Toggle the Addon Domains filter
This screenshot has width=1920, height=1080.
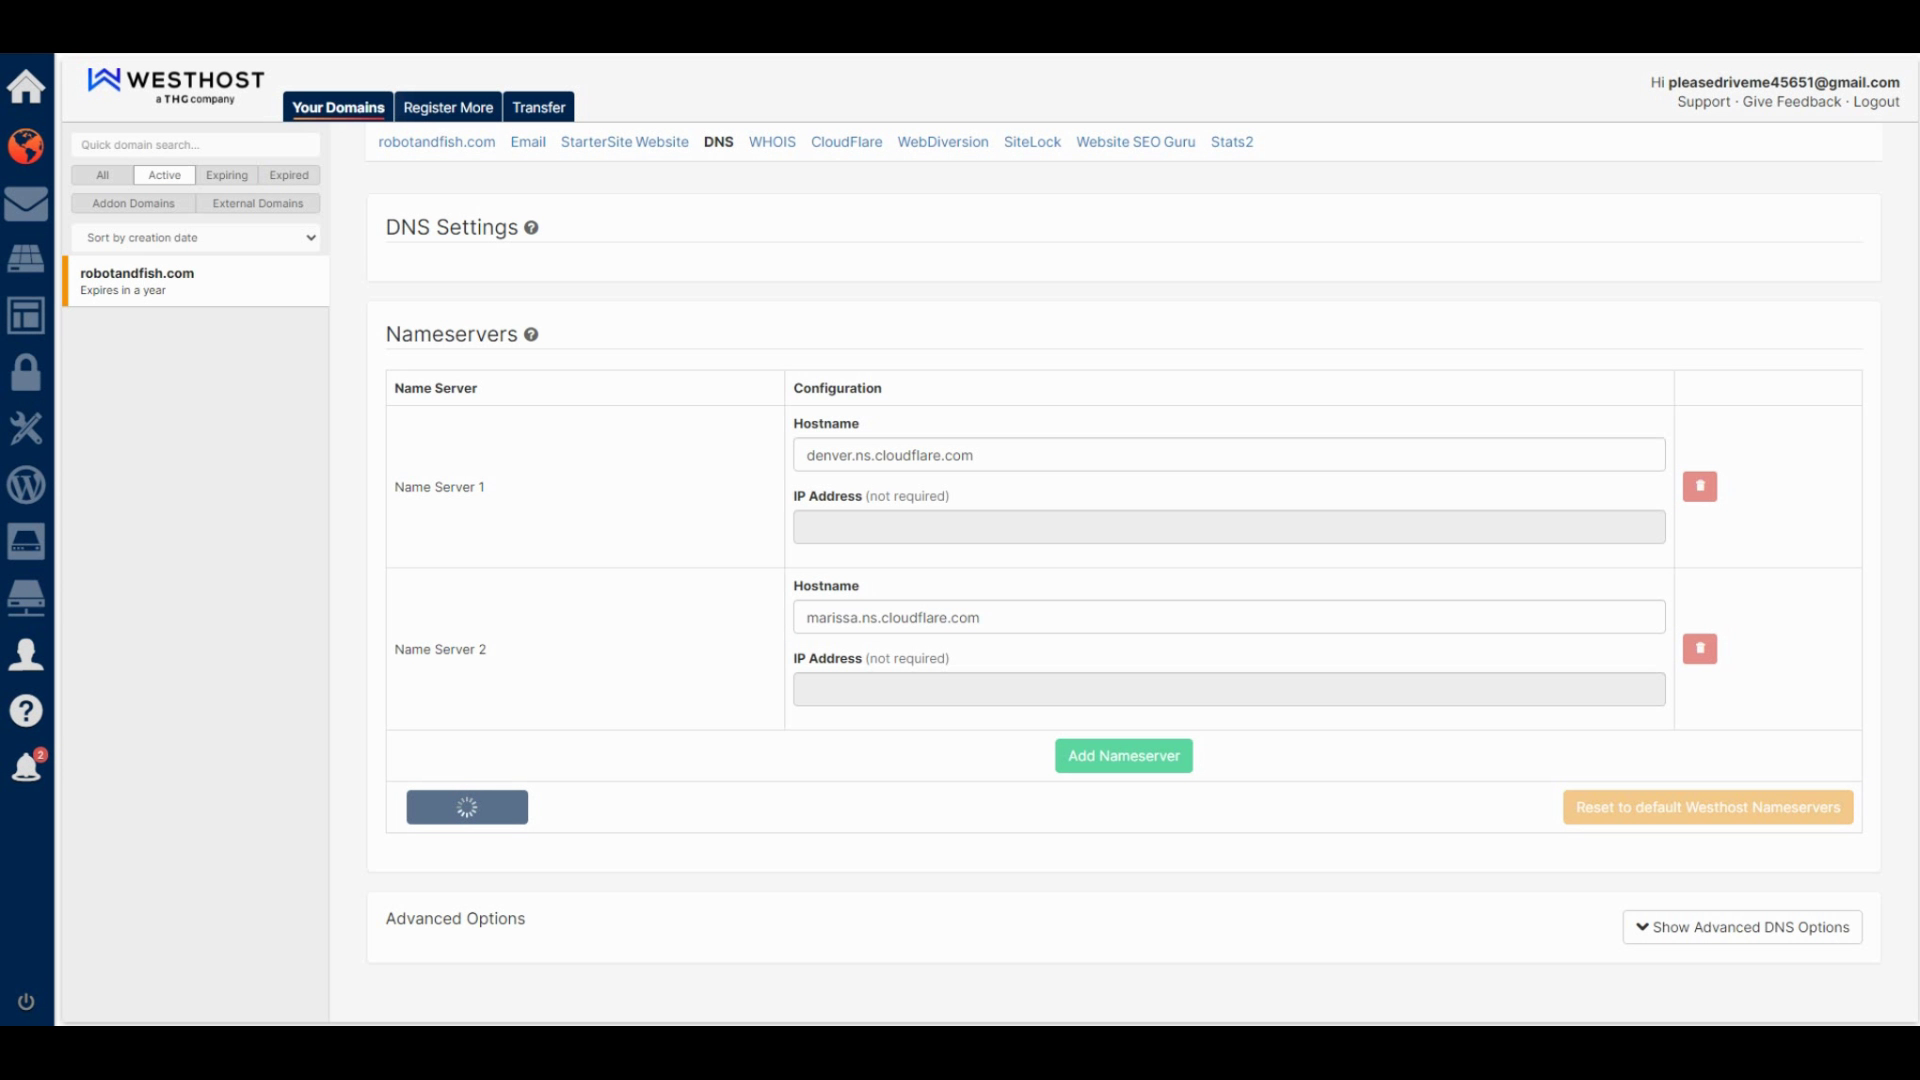click(x=133, y=203)
